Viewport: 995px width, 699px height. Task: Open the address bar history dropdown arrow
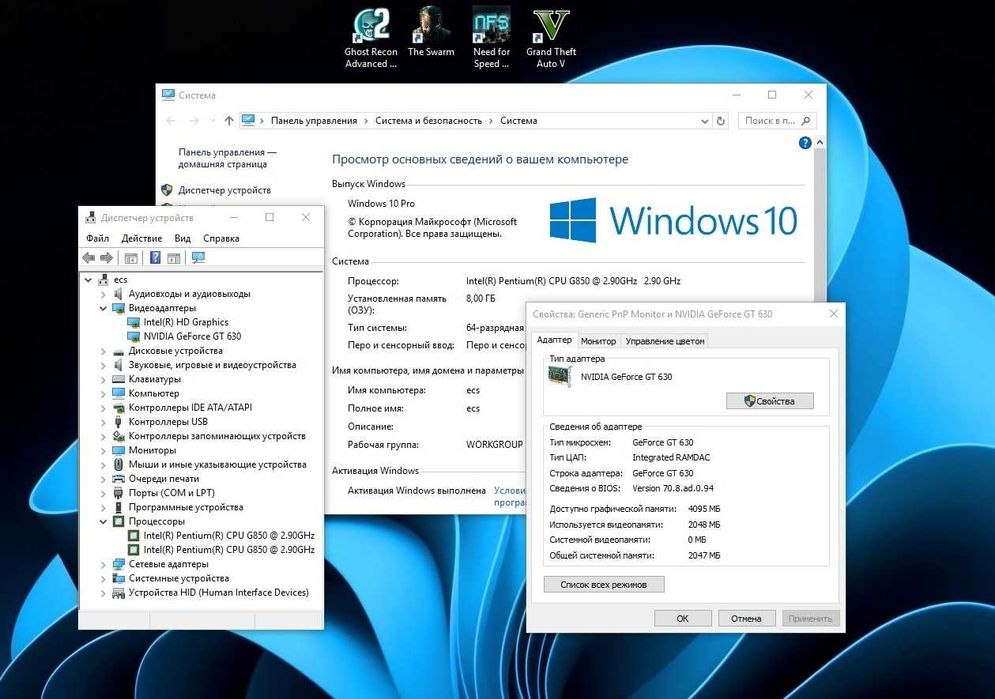tap(704, 121)
